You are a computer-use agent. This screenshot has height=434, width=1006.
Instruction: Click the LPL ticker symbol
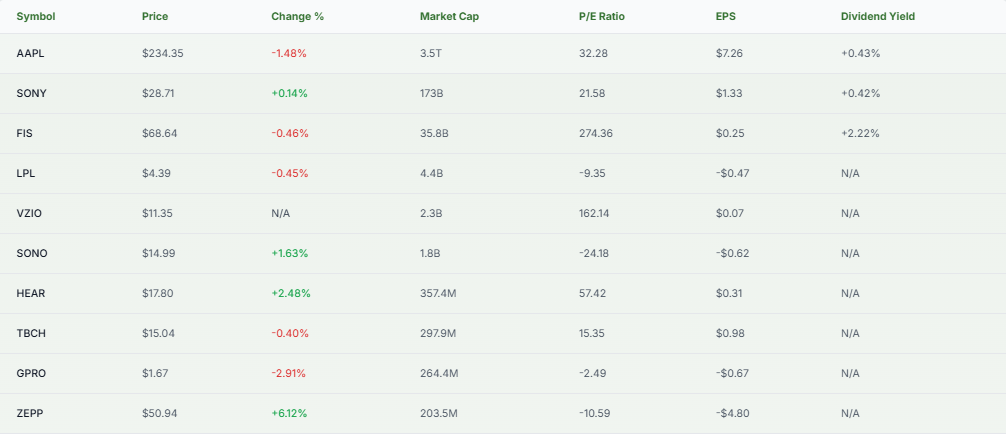26,173
